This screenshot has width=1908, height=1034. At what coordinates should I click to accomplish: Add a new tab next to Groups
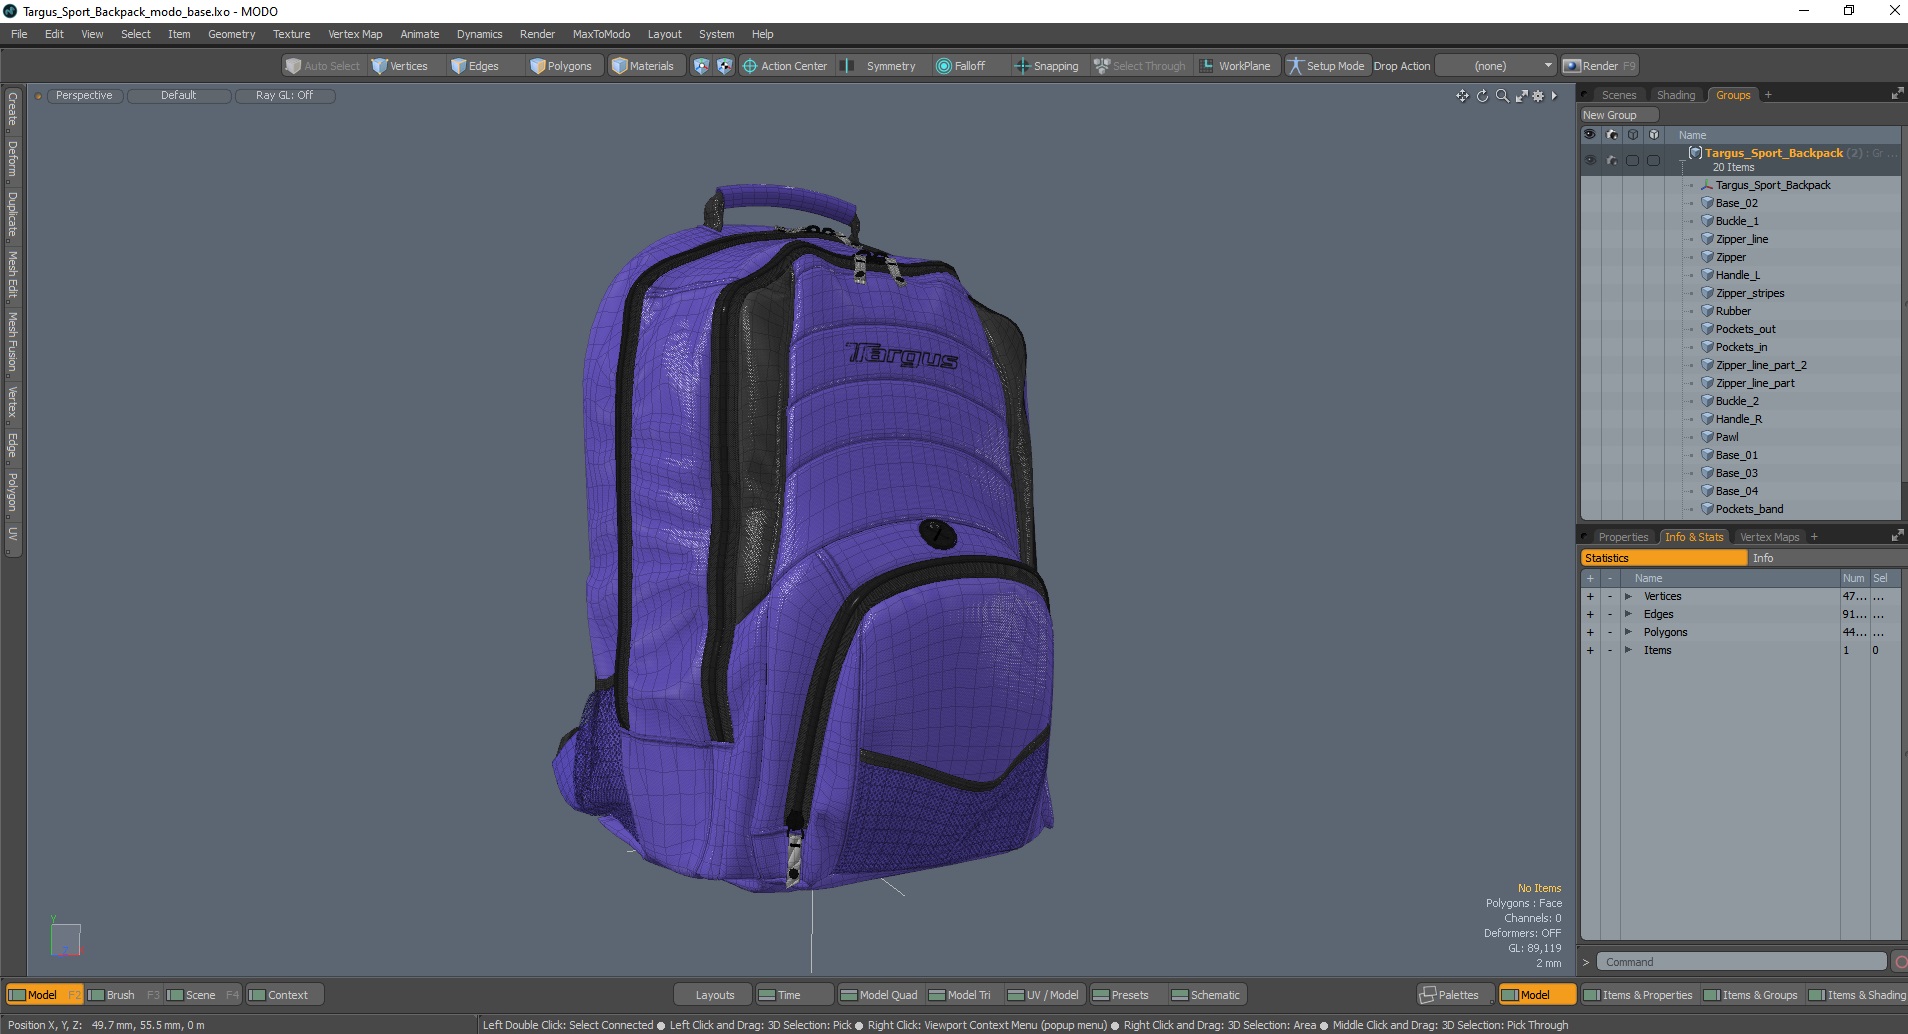point(1768,95)
